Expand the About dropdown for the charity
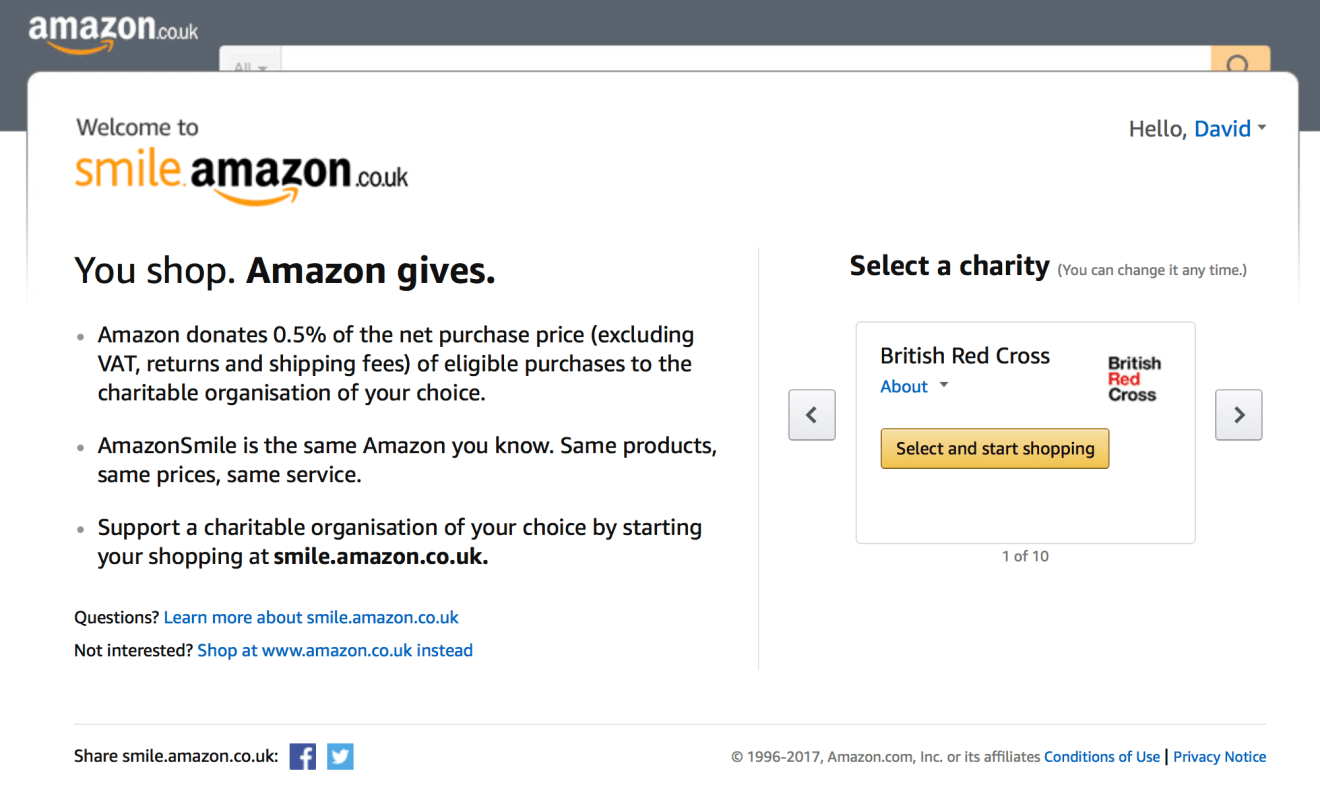Image resolution: width=1320 pixels, height=810 pixels. [x=913, y=387]
